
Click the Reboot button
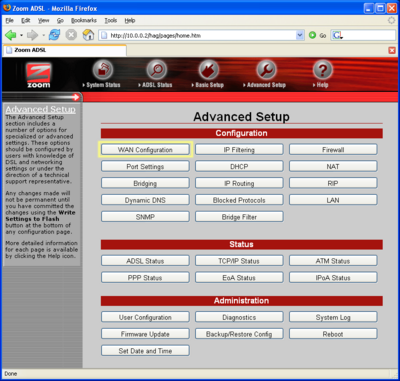click(x=333, y=334)
